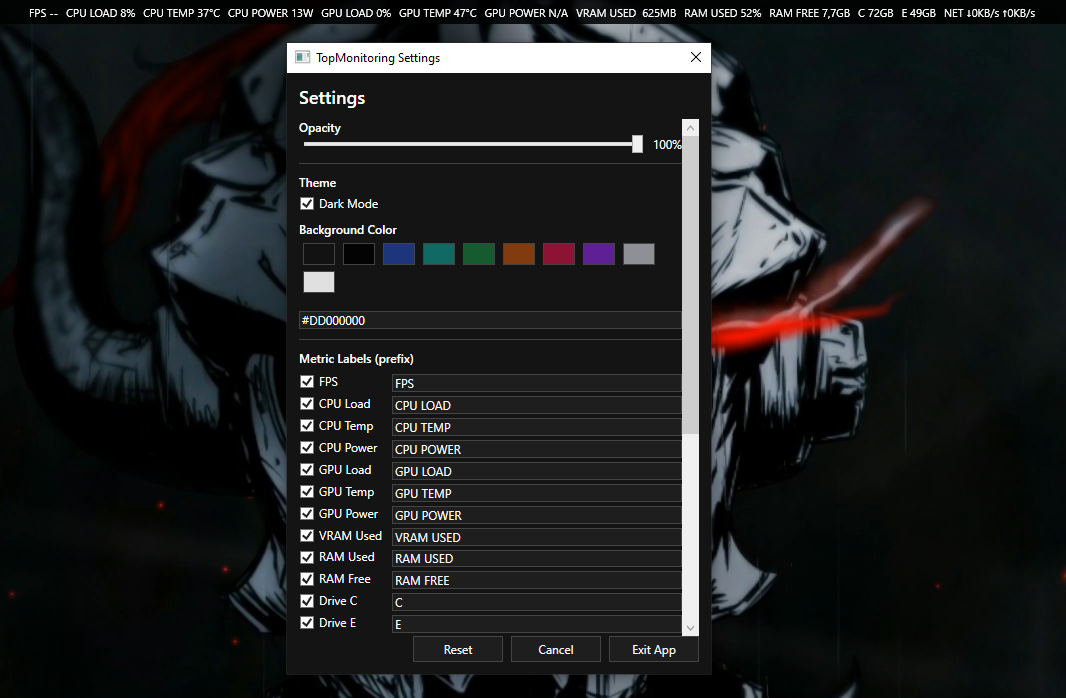Uncheck the GPU Power metric label

tap(307, 513)
